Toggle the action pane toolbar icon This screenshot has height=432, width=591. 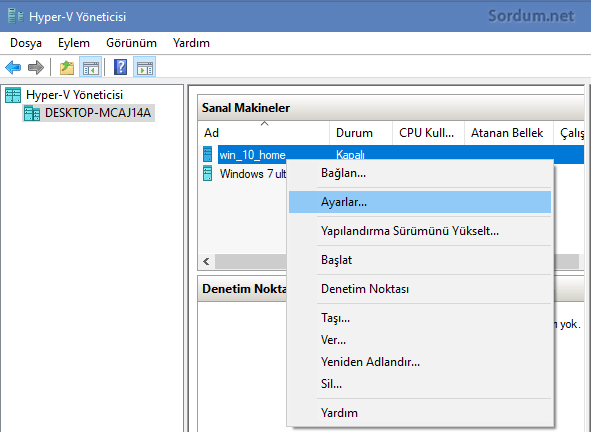tap(145, 67)
